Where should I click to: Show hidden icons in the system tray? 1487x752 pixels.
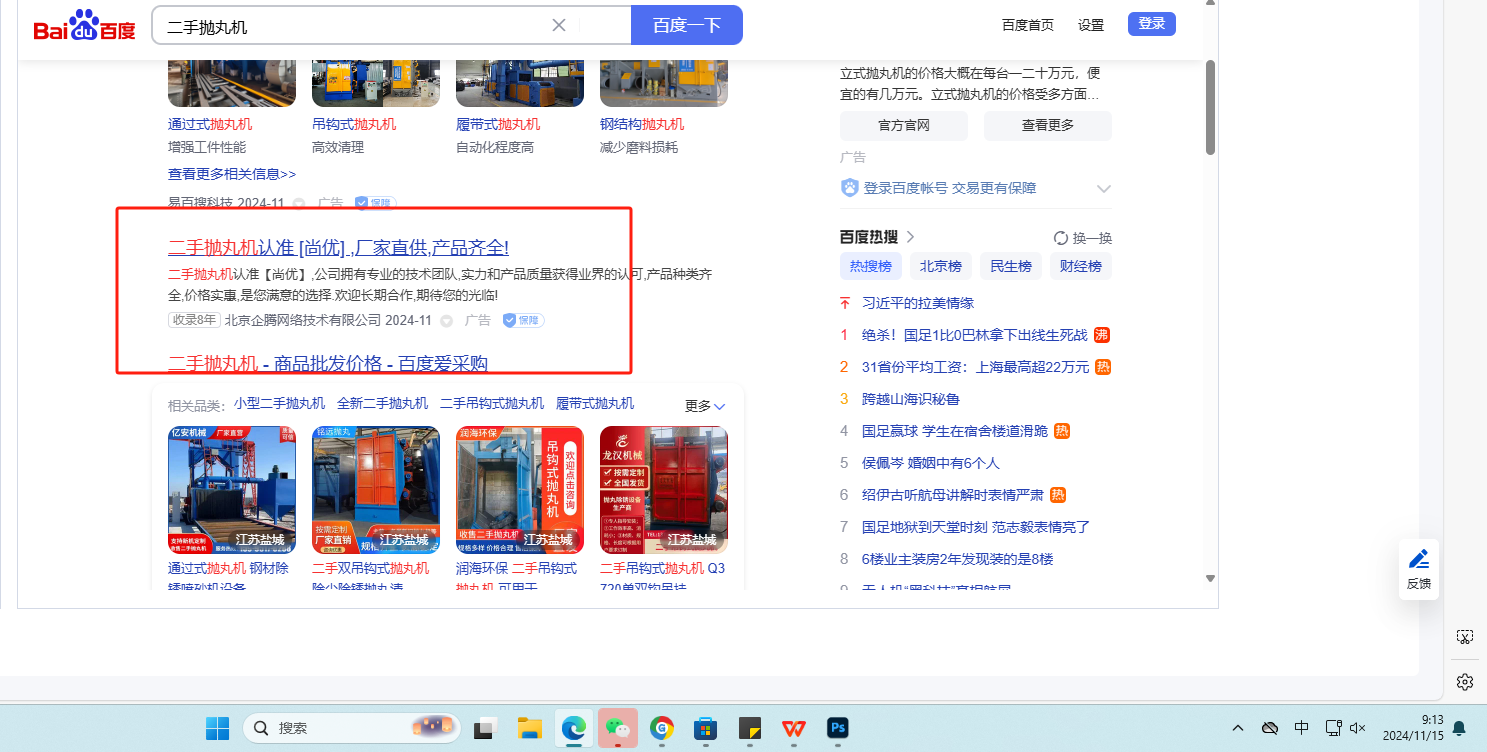[1238, 728]
